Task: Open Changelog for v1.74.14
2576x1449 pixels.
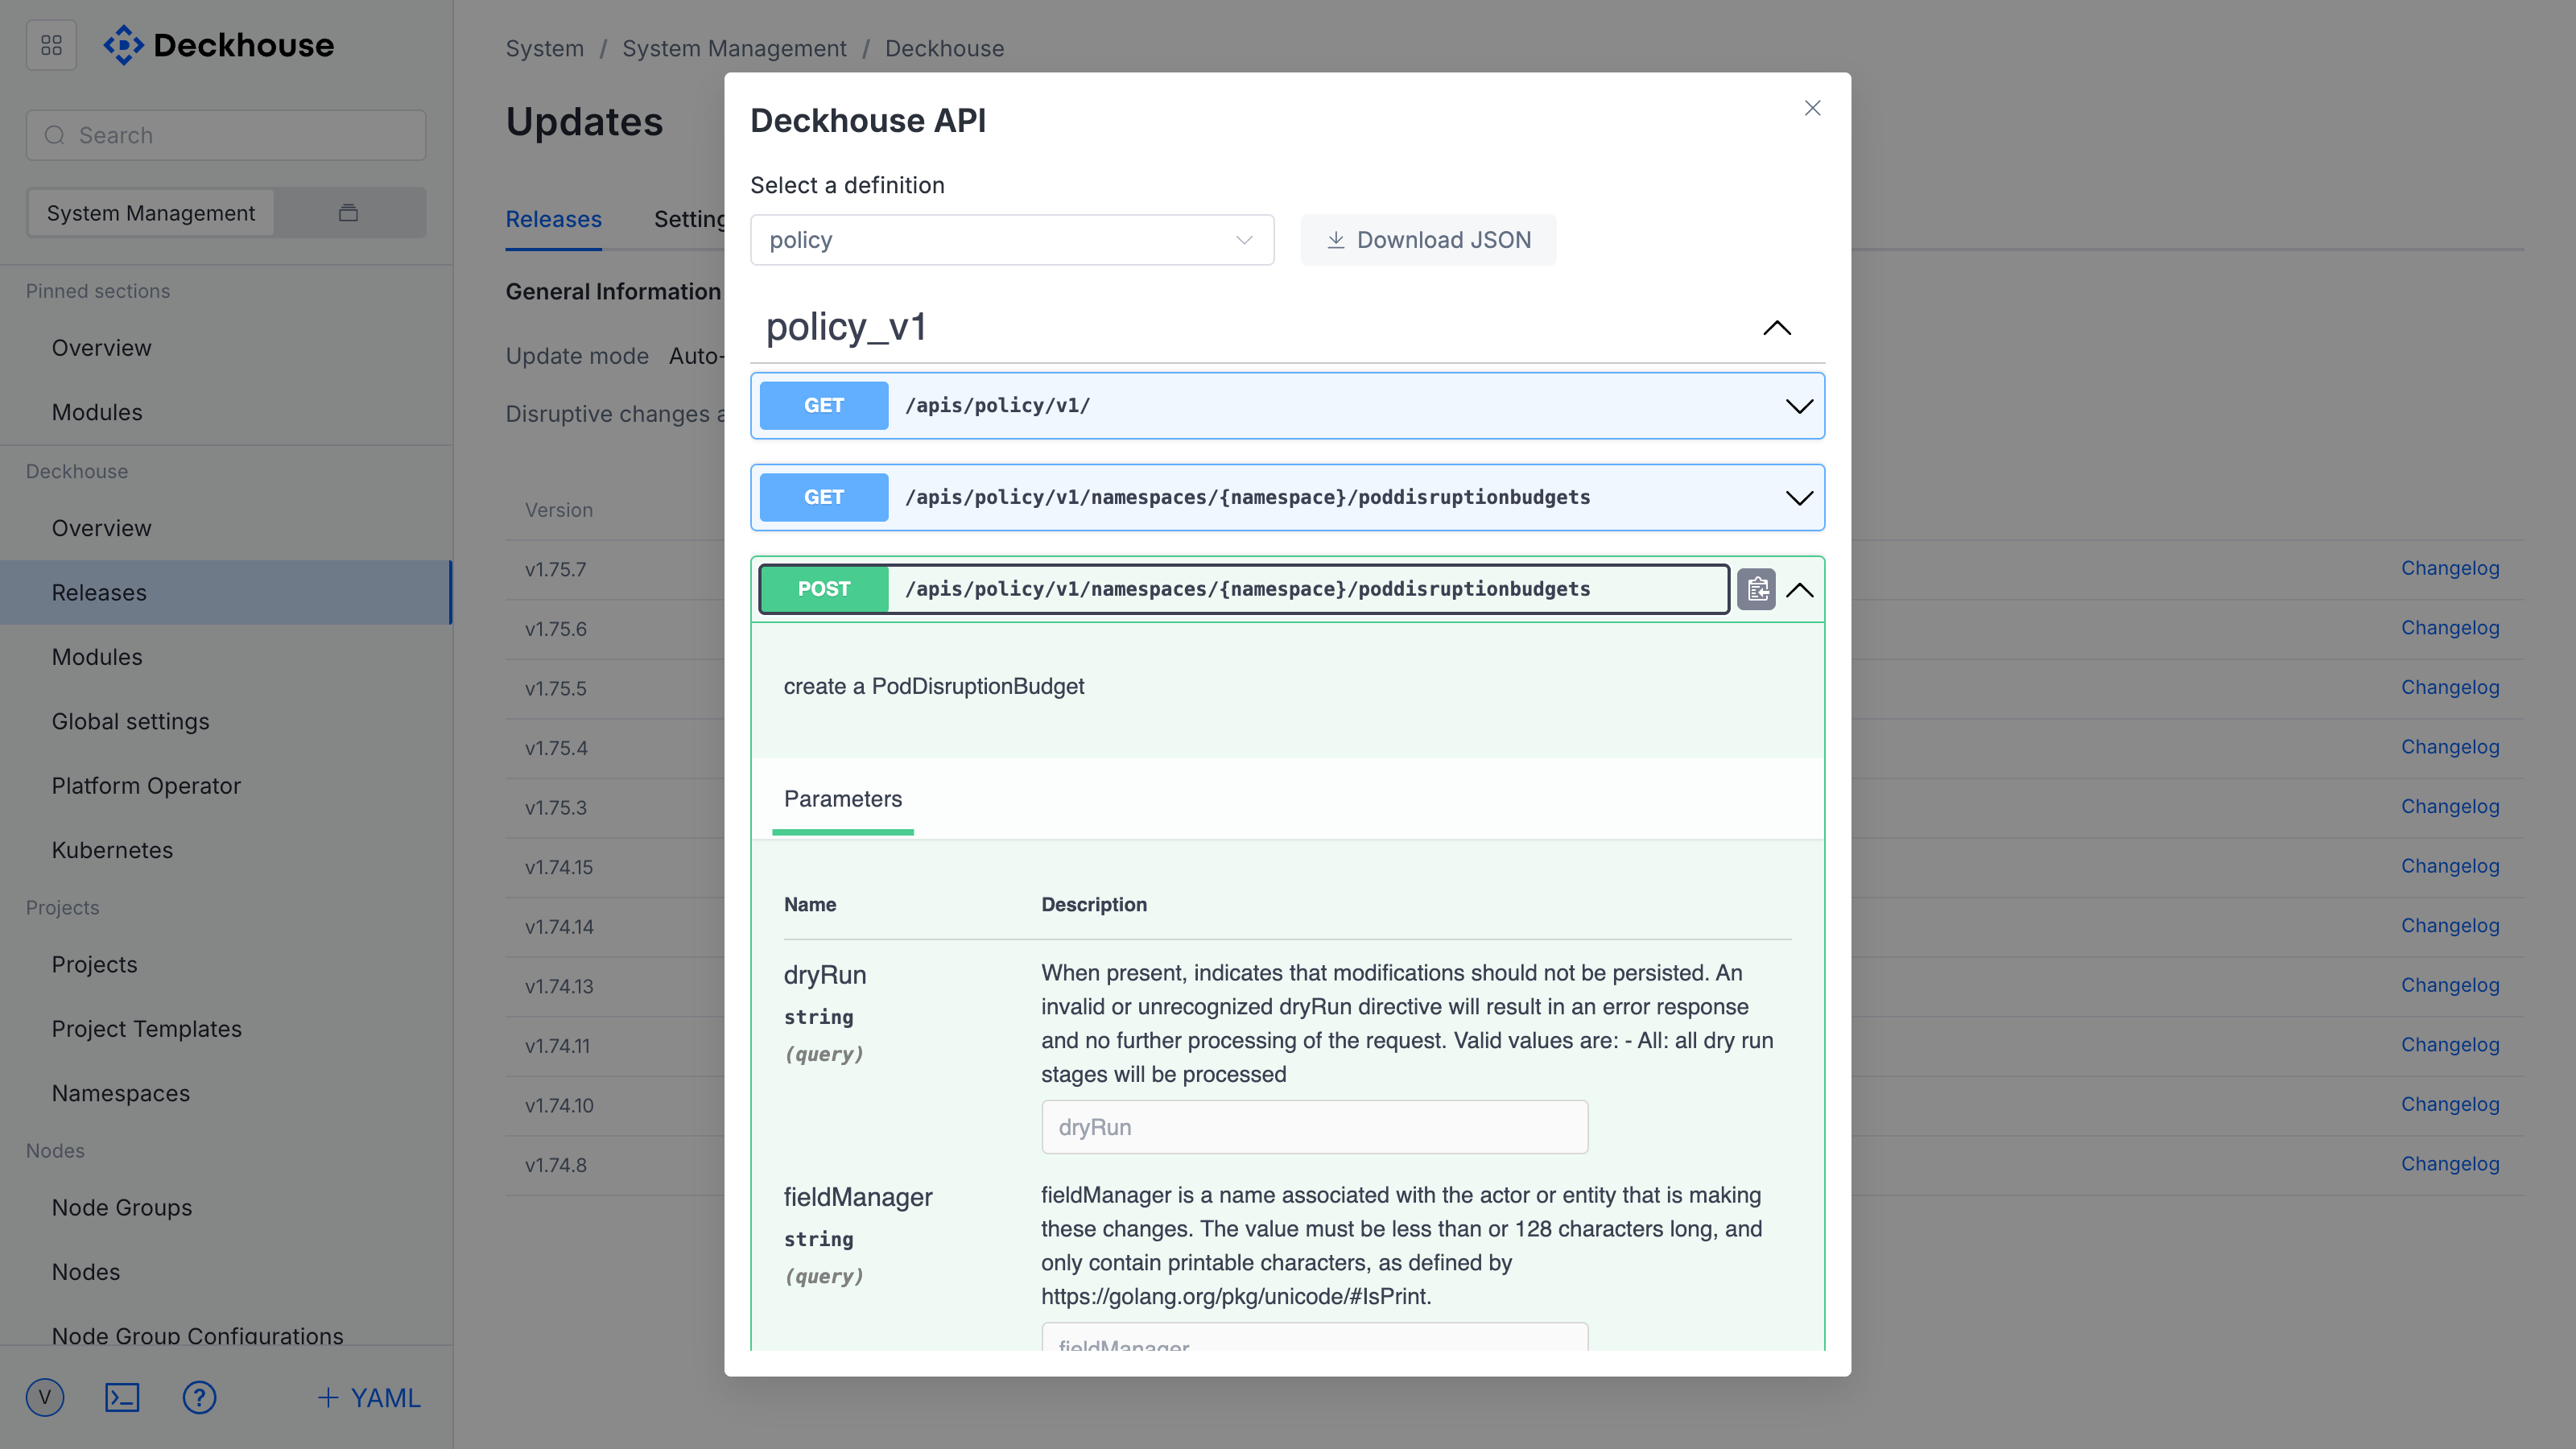Action: [x=2450, y=925]
